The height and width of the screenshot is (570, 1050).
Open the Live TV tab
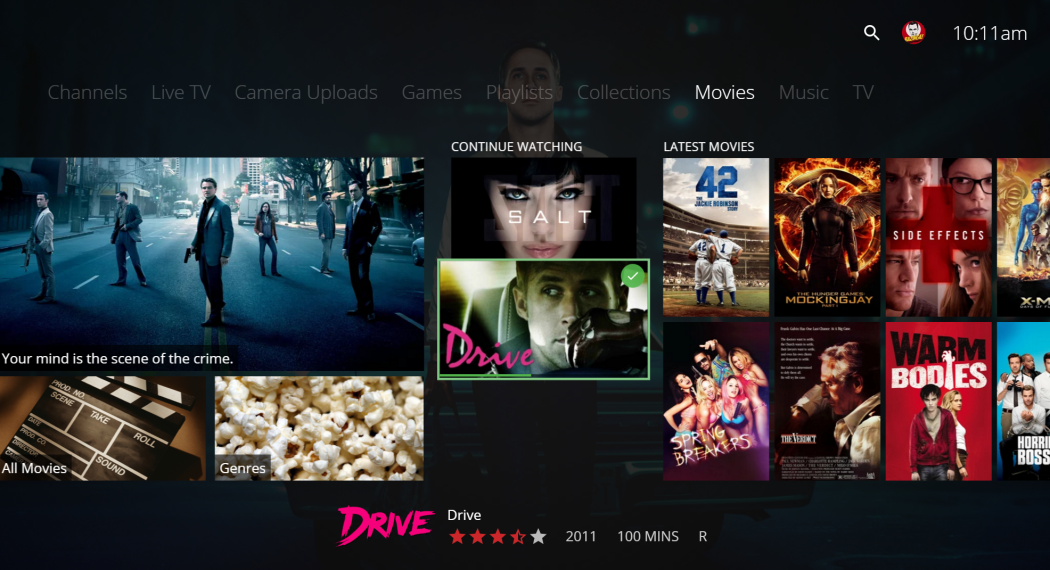pos(181,92)
